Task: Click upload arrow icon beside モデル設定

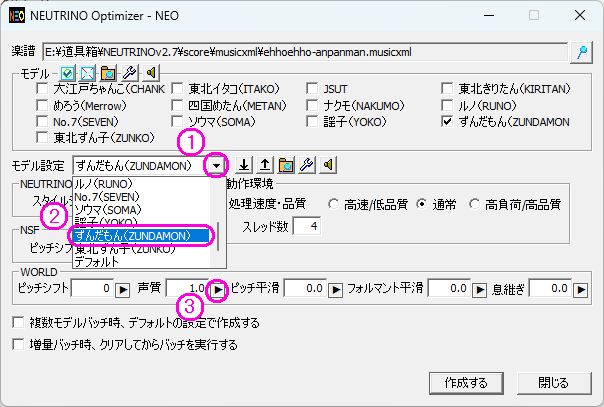Action: pyautogui.click(x=265, y=165)
